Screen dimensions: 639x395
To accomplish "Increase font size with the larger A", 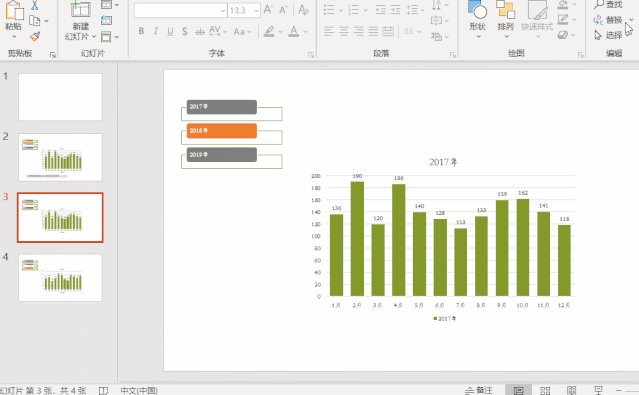I will click(x=268, y=10).
